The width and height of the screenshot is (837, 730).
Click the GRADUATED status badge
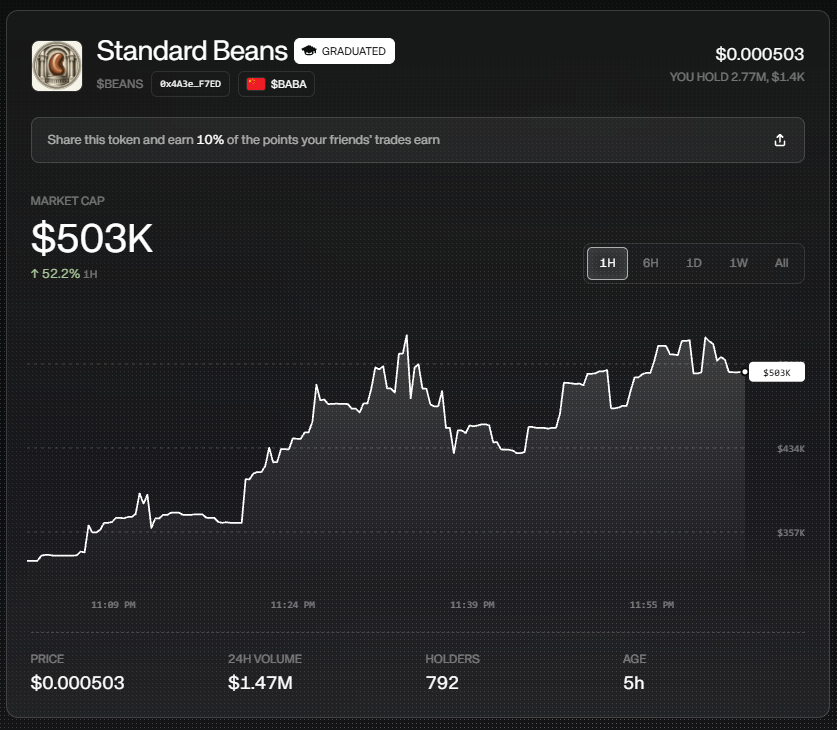coord(344,51)
